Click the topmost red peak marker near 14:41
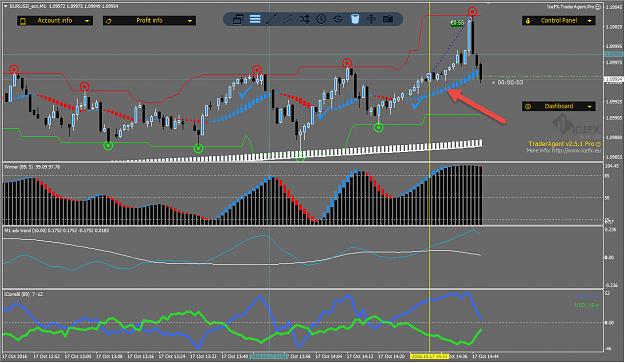The height and width of the screenshot is (363, 625). click(x=472, y=12)
